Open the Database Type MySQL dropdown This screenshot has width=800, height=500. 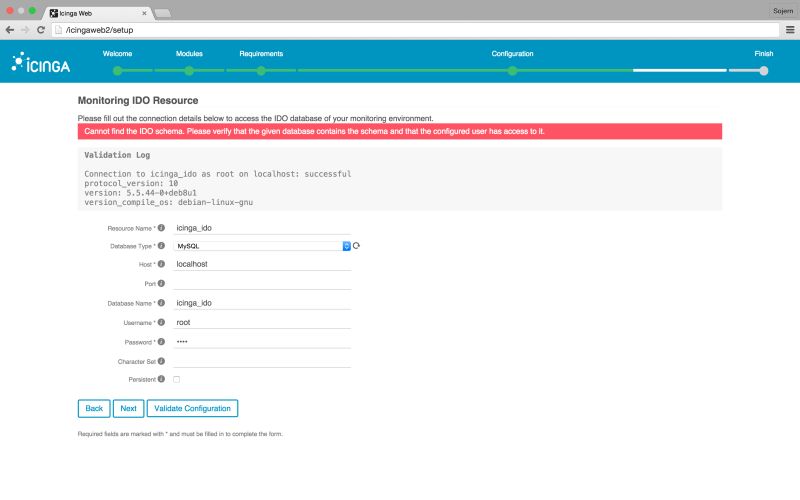coord(262,246)
